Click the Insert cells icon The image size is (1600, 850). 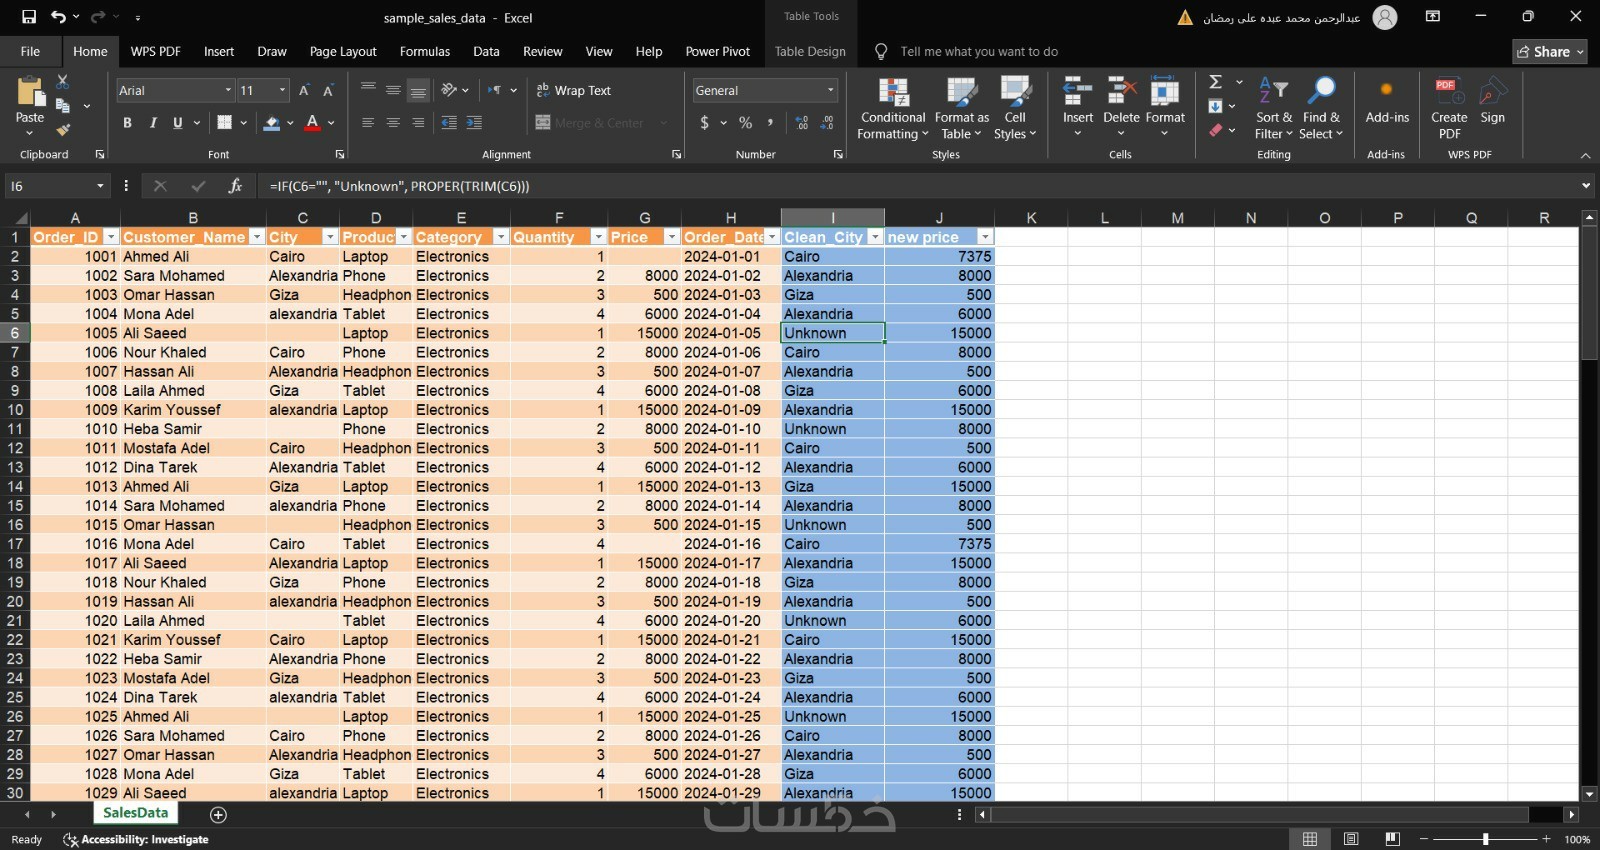pyautogui.click(x=1077, y=92)
